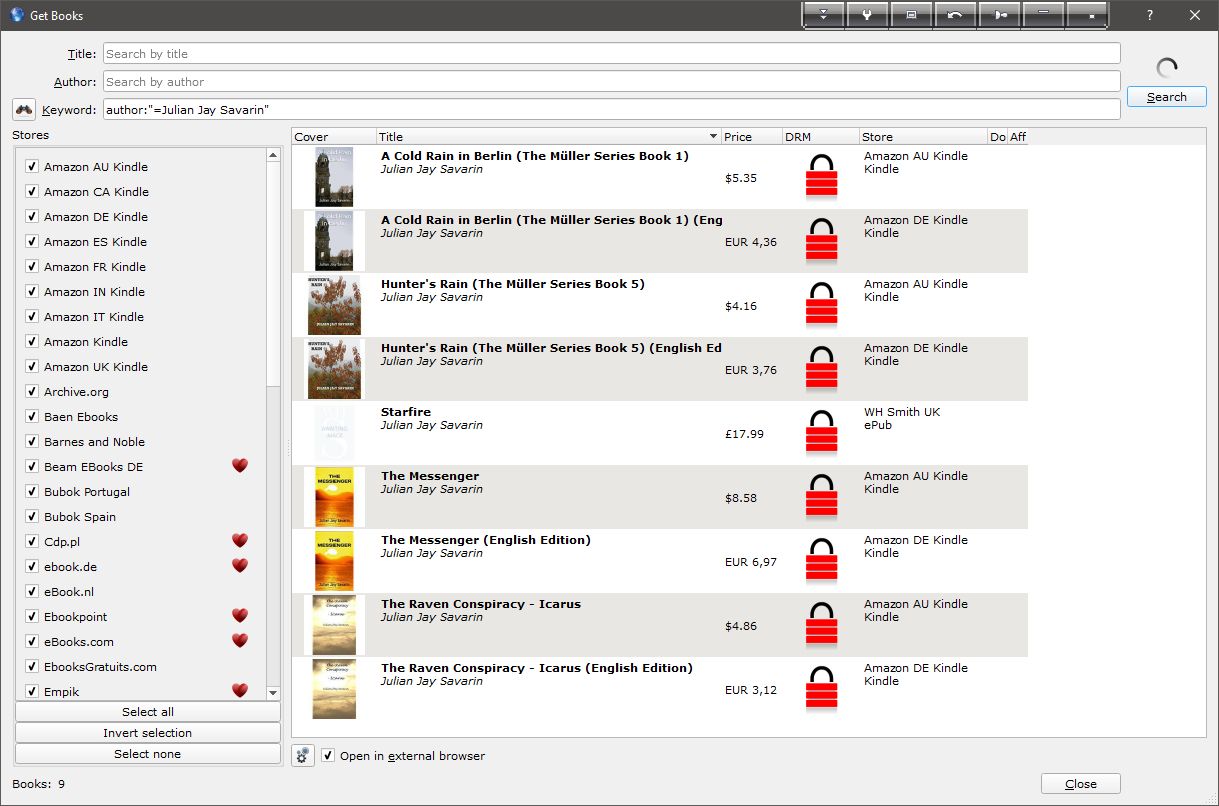Image resolution: width=1219 pixels, height=806 pixels.
Task: Uncheck the Amazon CA Kindle store checkbox
Action: (x=32, y=191)
